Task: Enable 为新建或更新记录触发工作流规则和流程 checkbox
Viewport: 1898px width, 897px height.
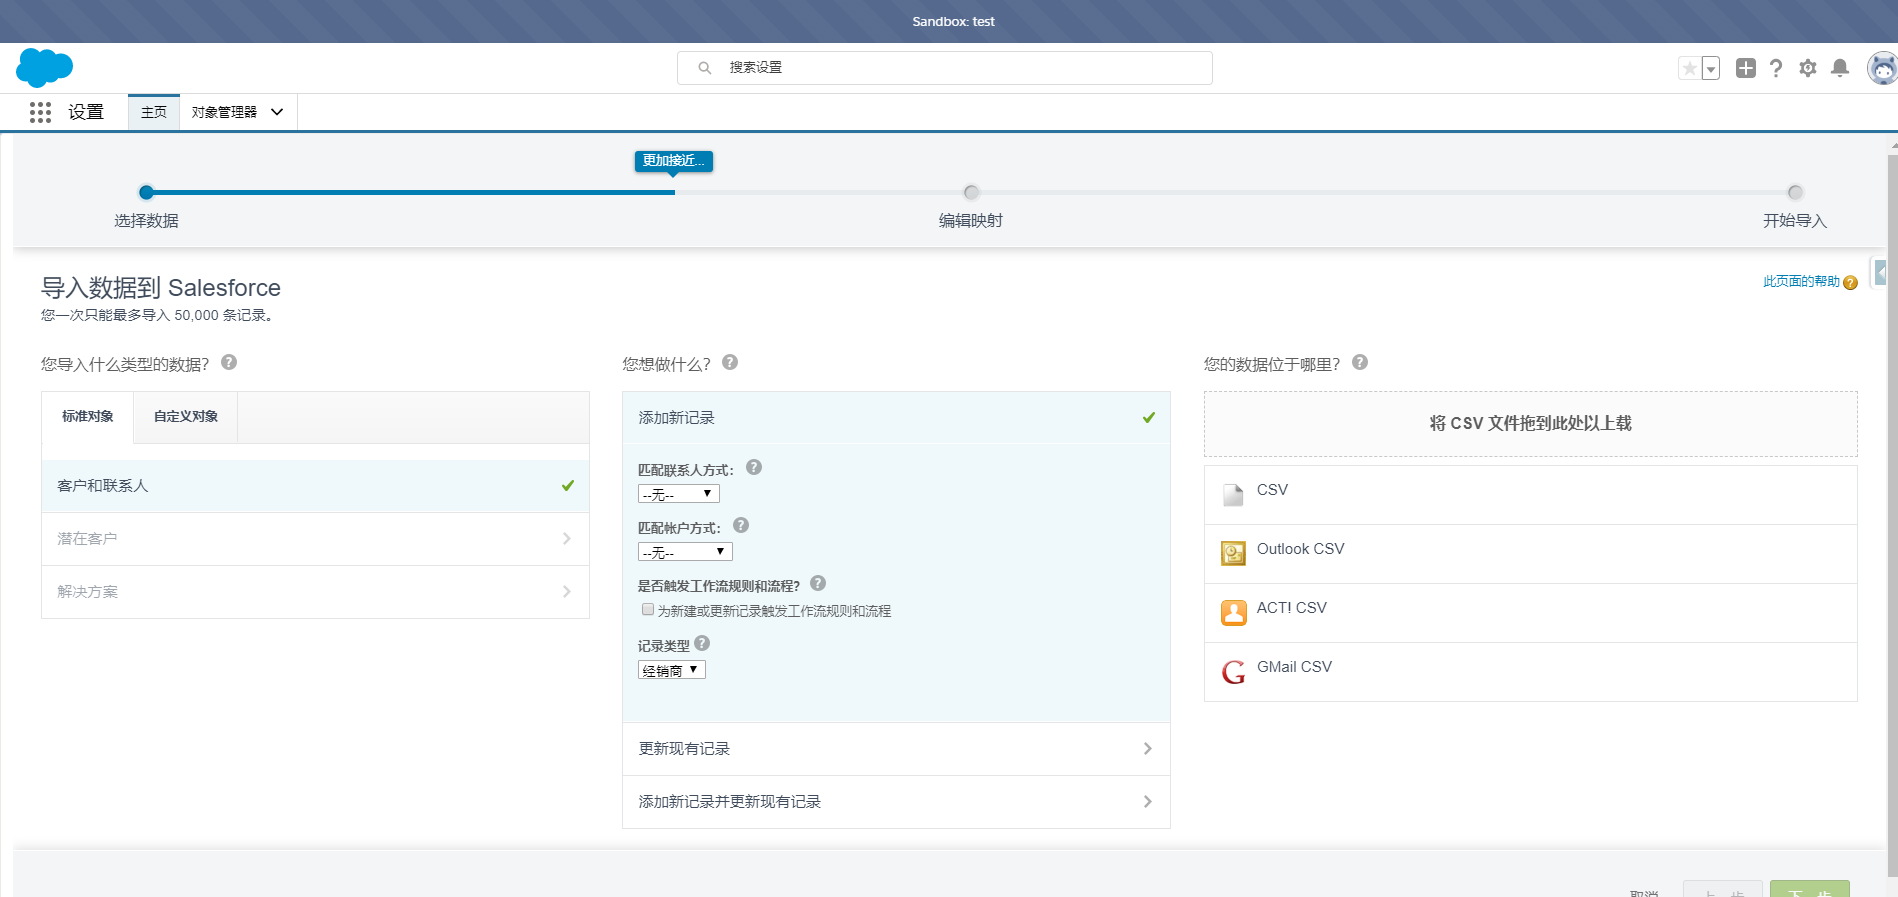Action: point(648,610)
